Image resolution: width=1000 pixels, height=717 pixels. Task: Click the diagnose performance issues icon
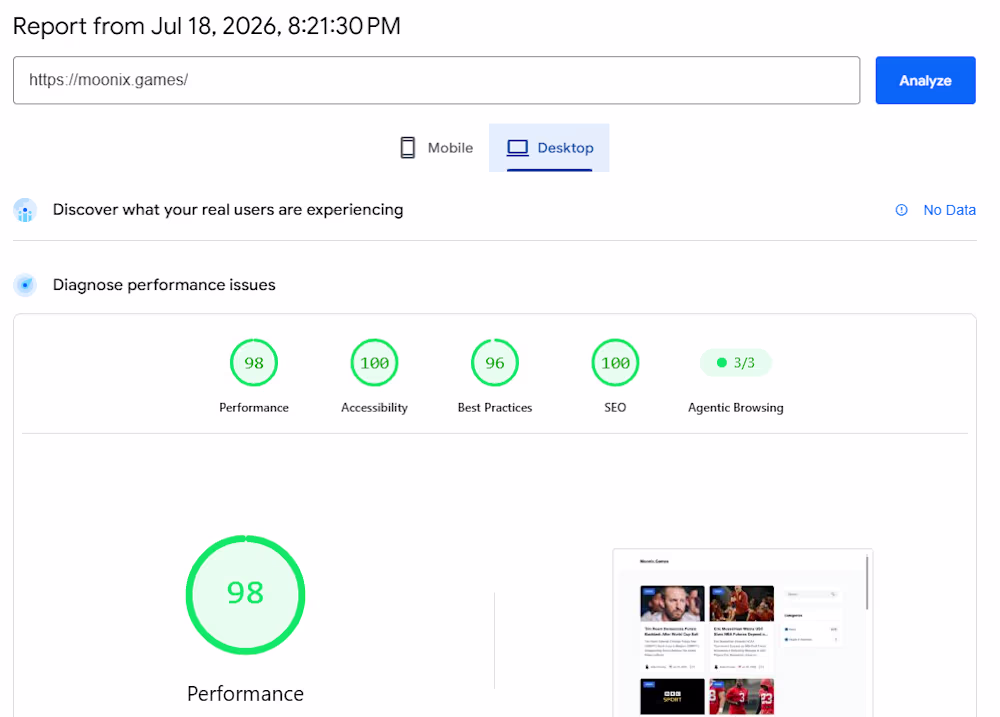pos(26,285)
